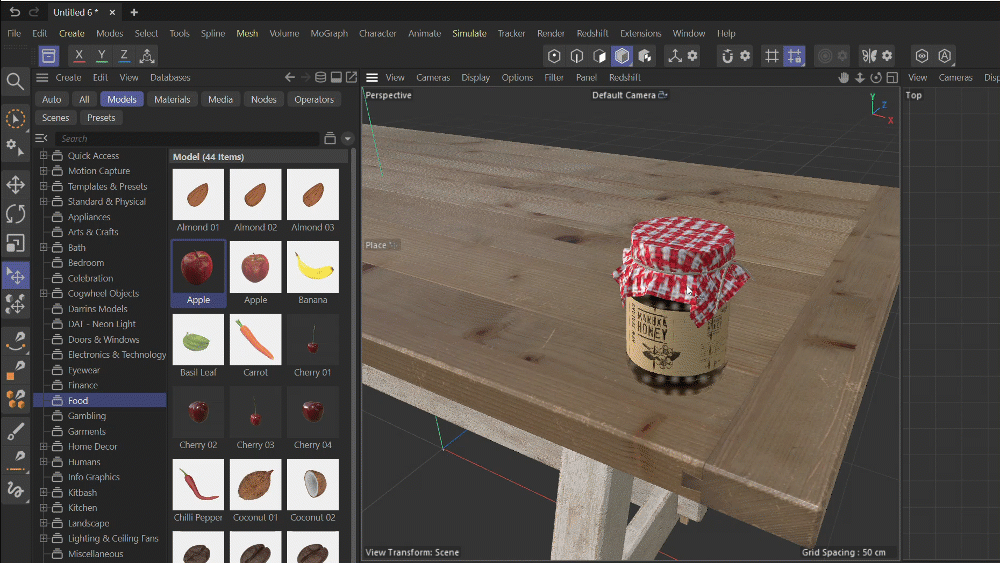This screenshot has height=563, width=1000.
Task: Click the viewport pan hand icon
Action: tap(844, 77)
